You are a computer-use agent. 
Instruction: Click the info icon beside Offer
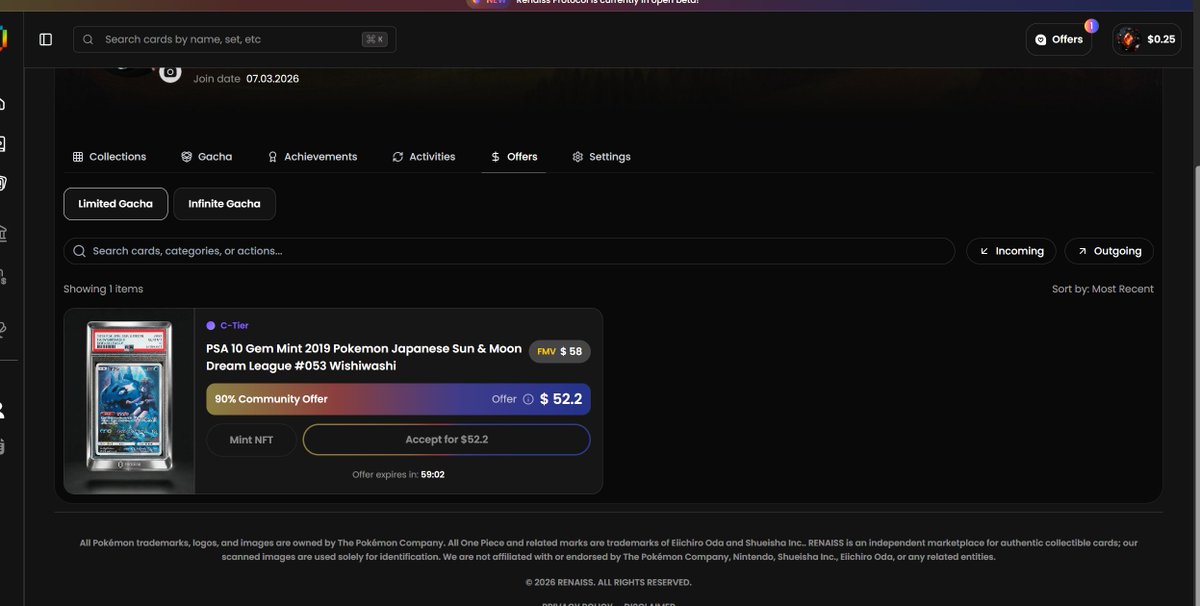(528, 399)
